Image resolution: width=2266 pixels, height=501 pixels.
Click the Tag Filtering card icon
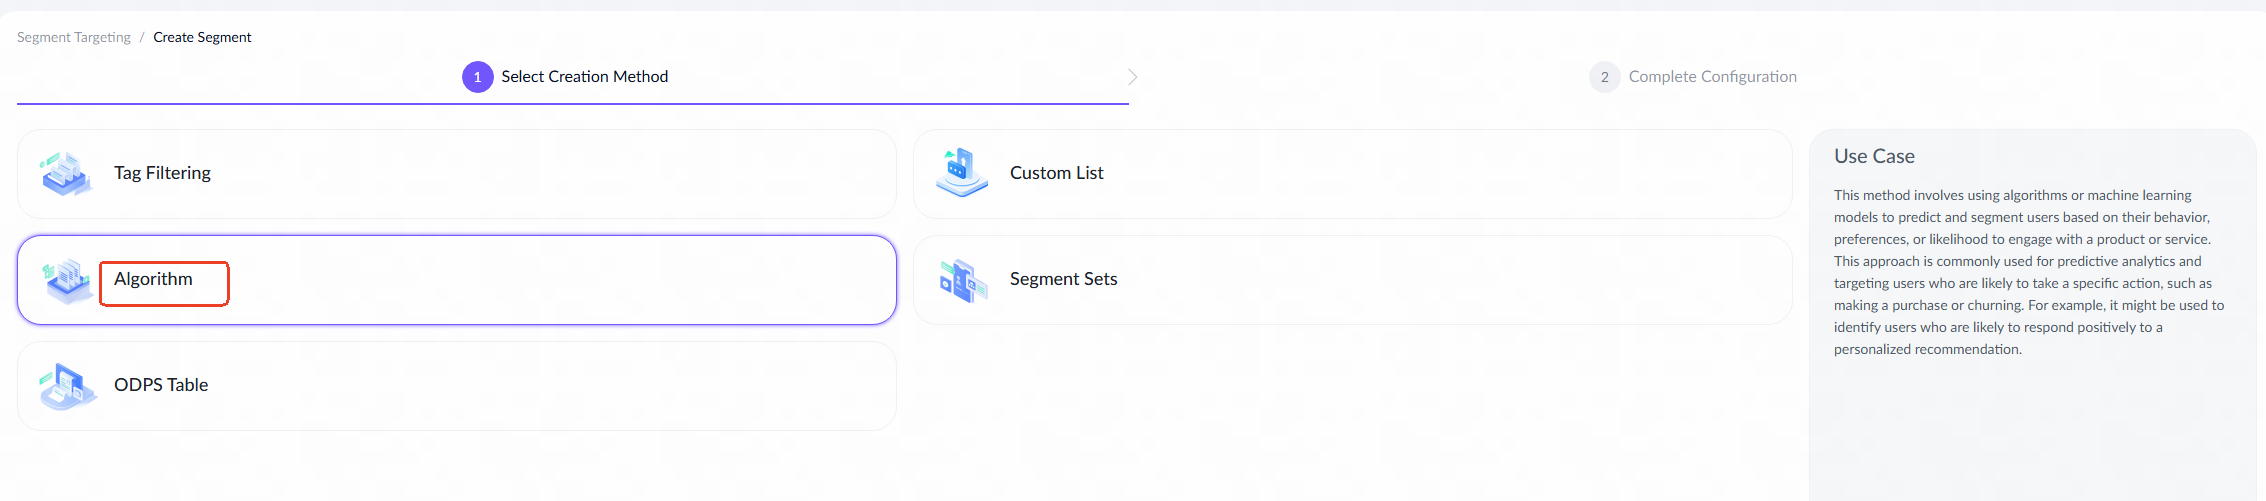[x=66, y=174]
